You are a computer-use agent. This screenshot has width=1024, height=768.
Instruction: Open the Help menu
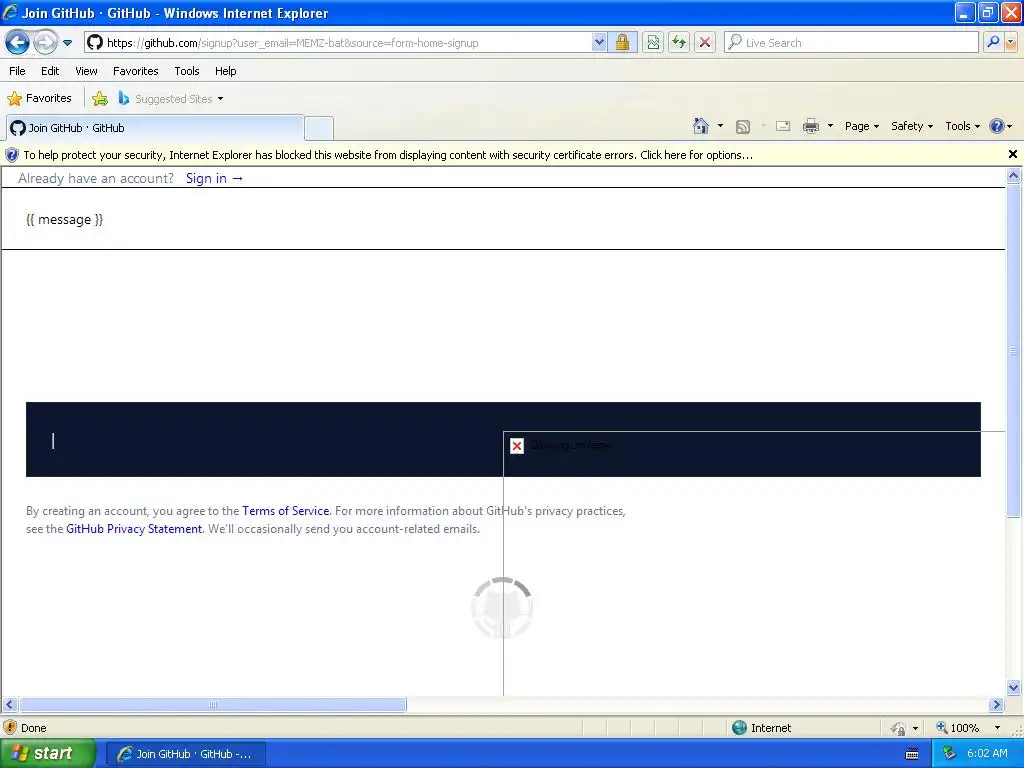(x=225, y=71)
